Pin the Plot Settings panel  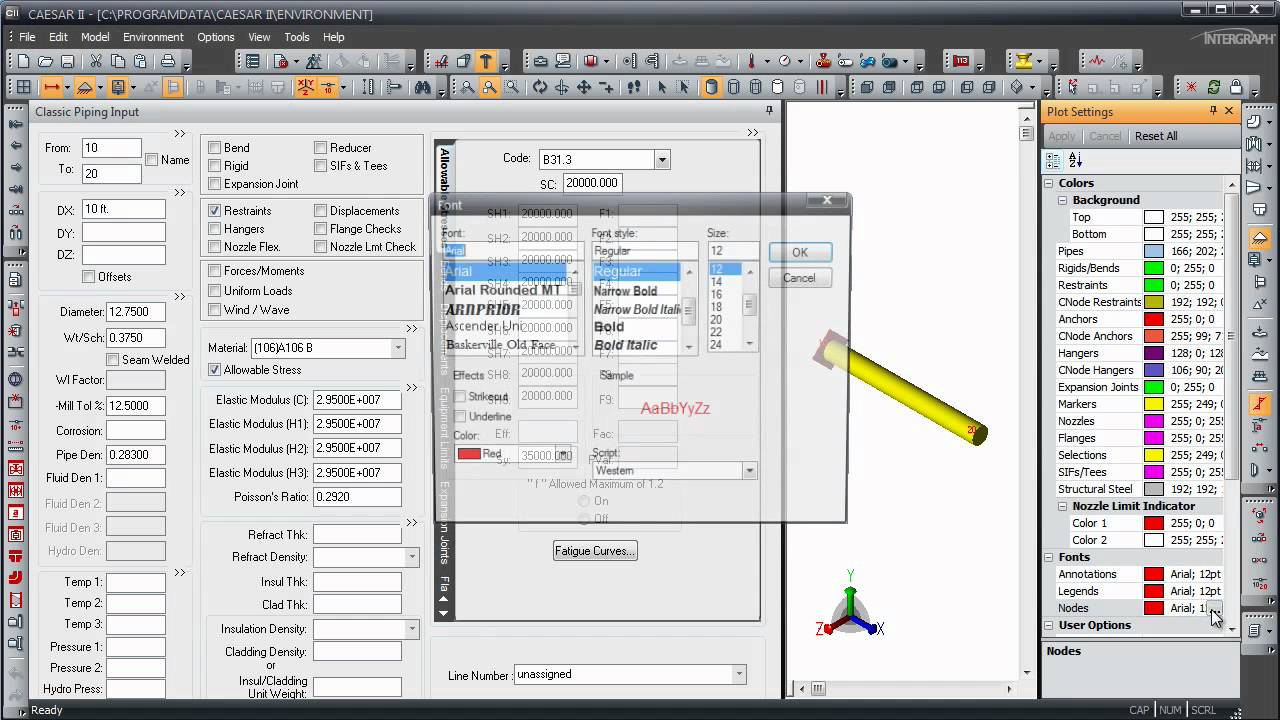[1213, 111]
